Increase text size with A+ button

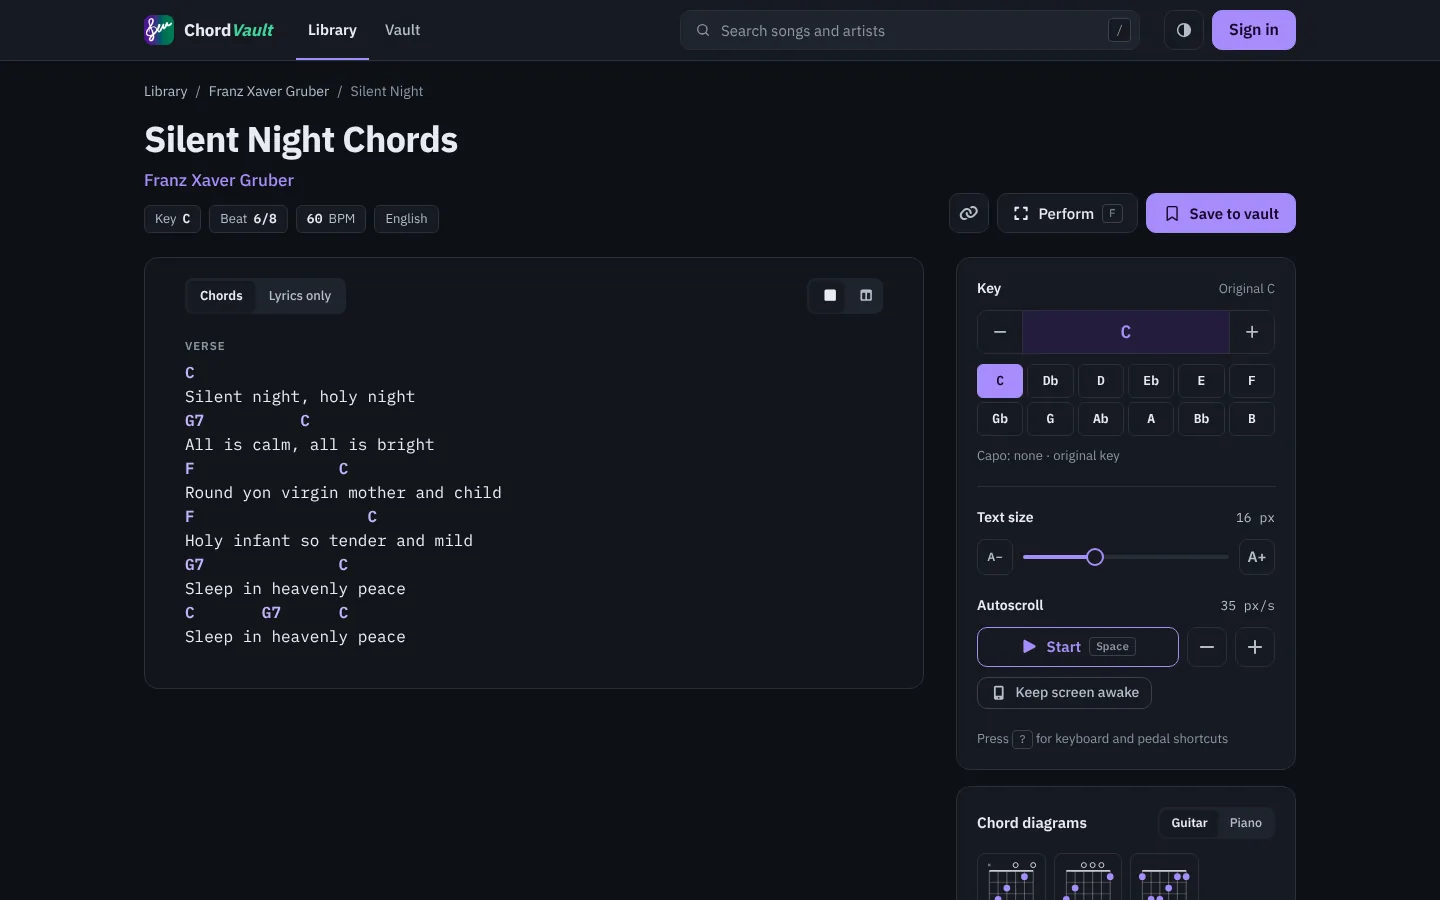click(1257, 557)
